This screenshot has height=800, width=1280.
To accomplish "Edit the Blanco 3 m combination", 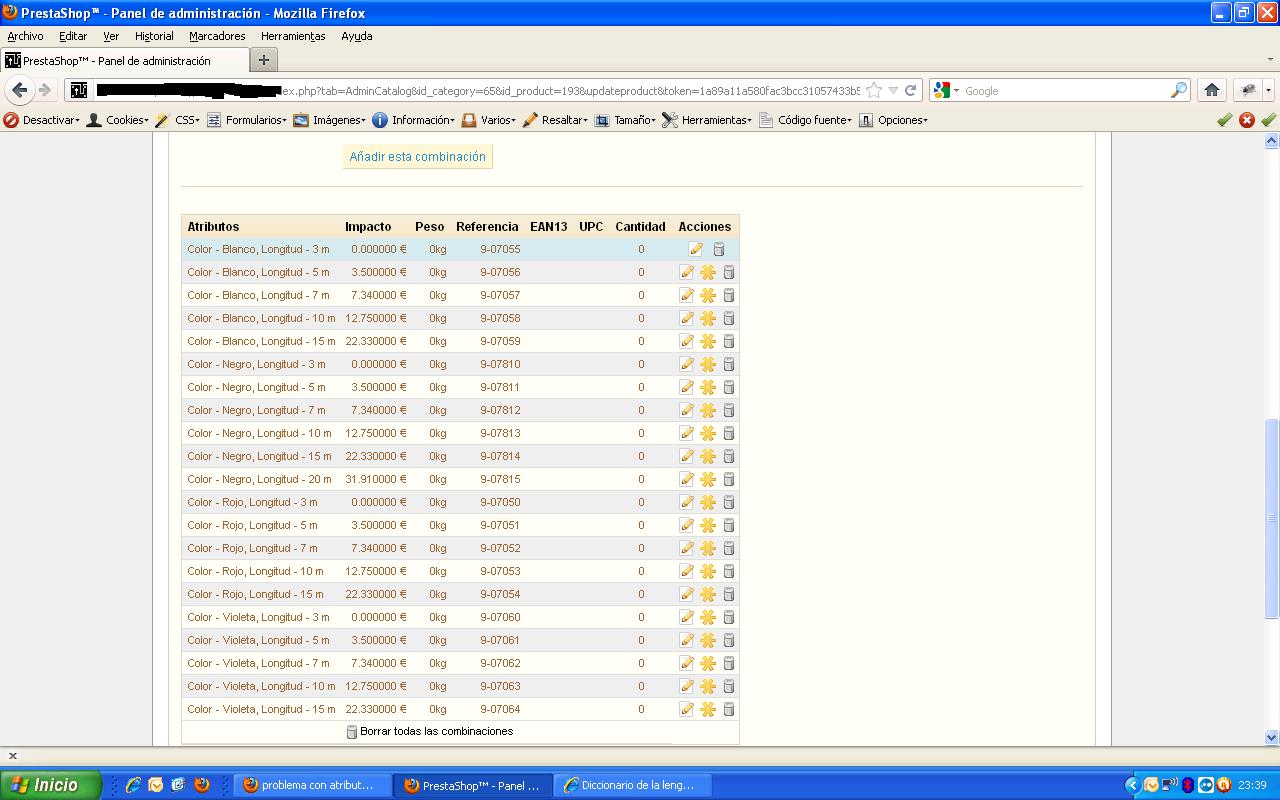I will 696,249.
